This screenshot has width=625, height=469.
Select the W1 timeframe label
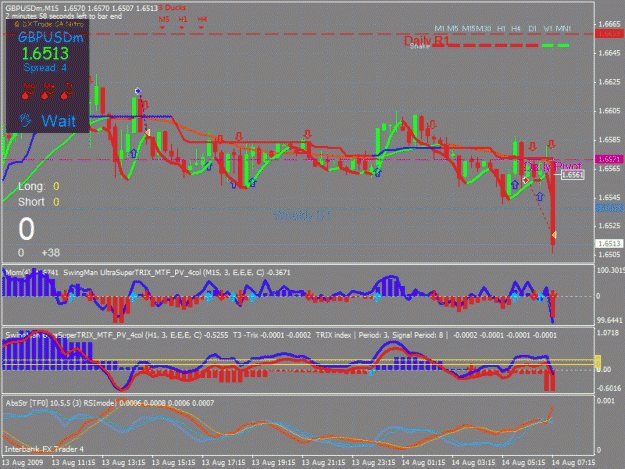(x=548, y=29)
